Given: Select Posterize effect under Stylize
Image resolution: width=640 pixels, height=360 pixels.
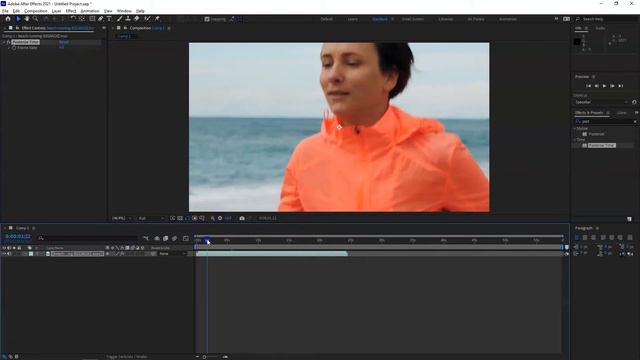Looking at the screenshot, I should (x=596, y=134).
